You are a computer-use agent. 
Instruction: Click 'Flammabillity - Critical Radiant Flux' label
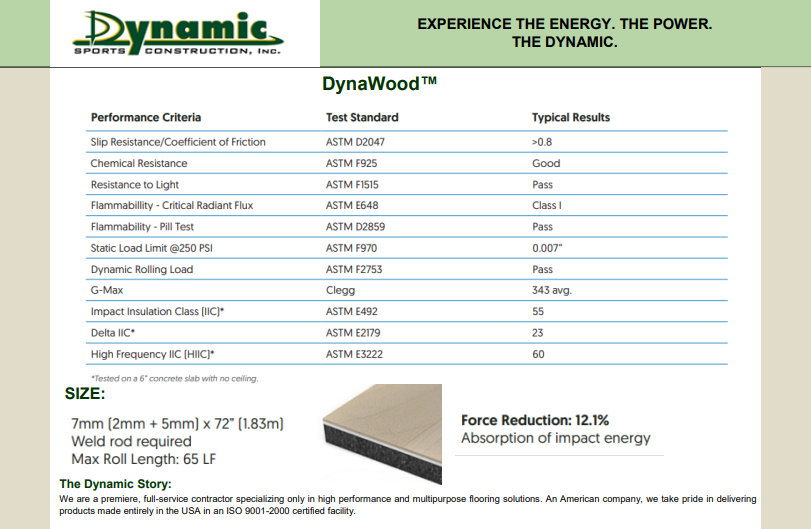tap(172, 205)
